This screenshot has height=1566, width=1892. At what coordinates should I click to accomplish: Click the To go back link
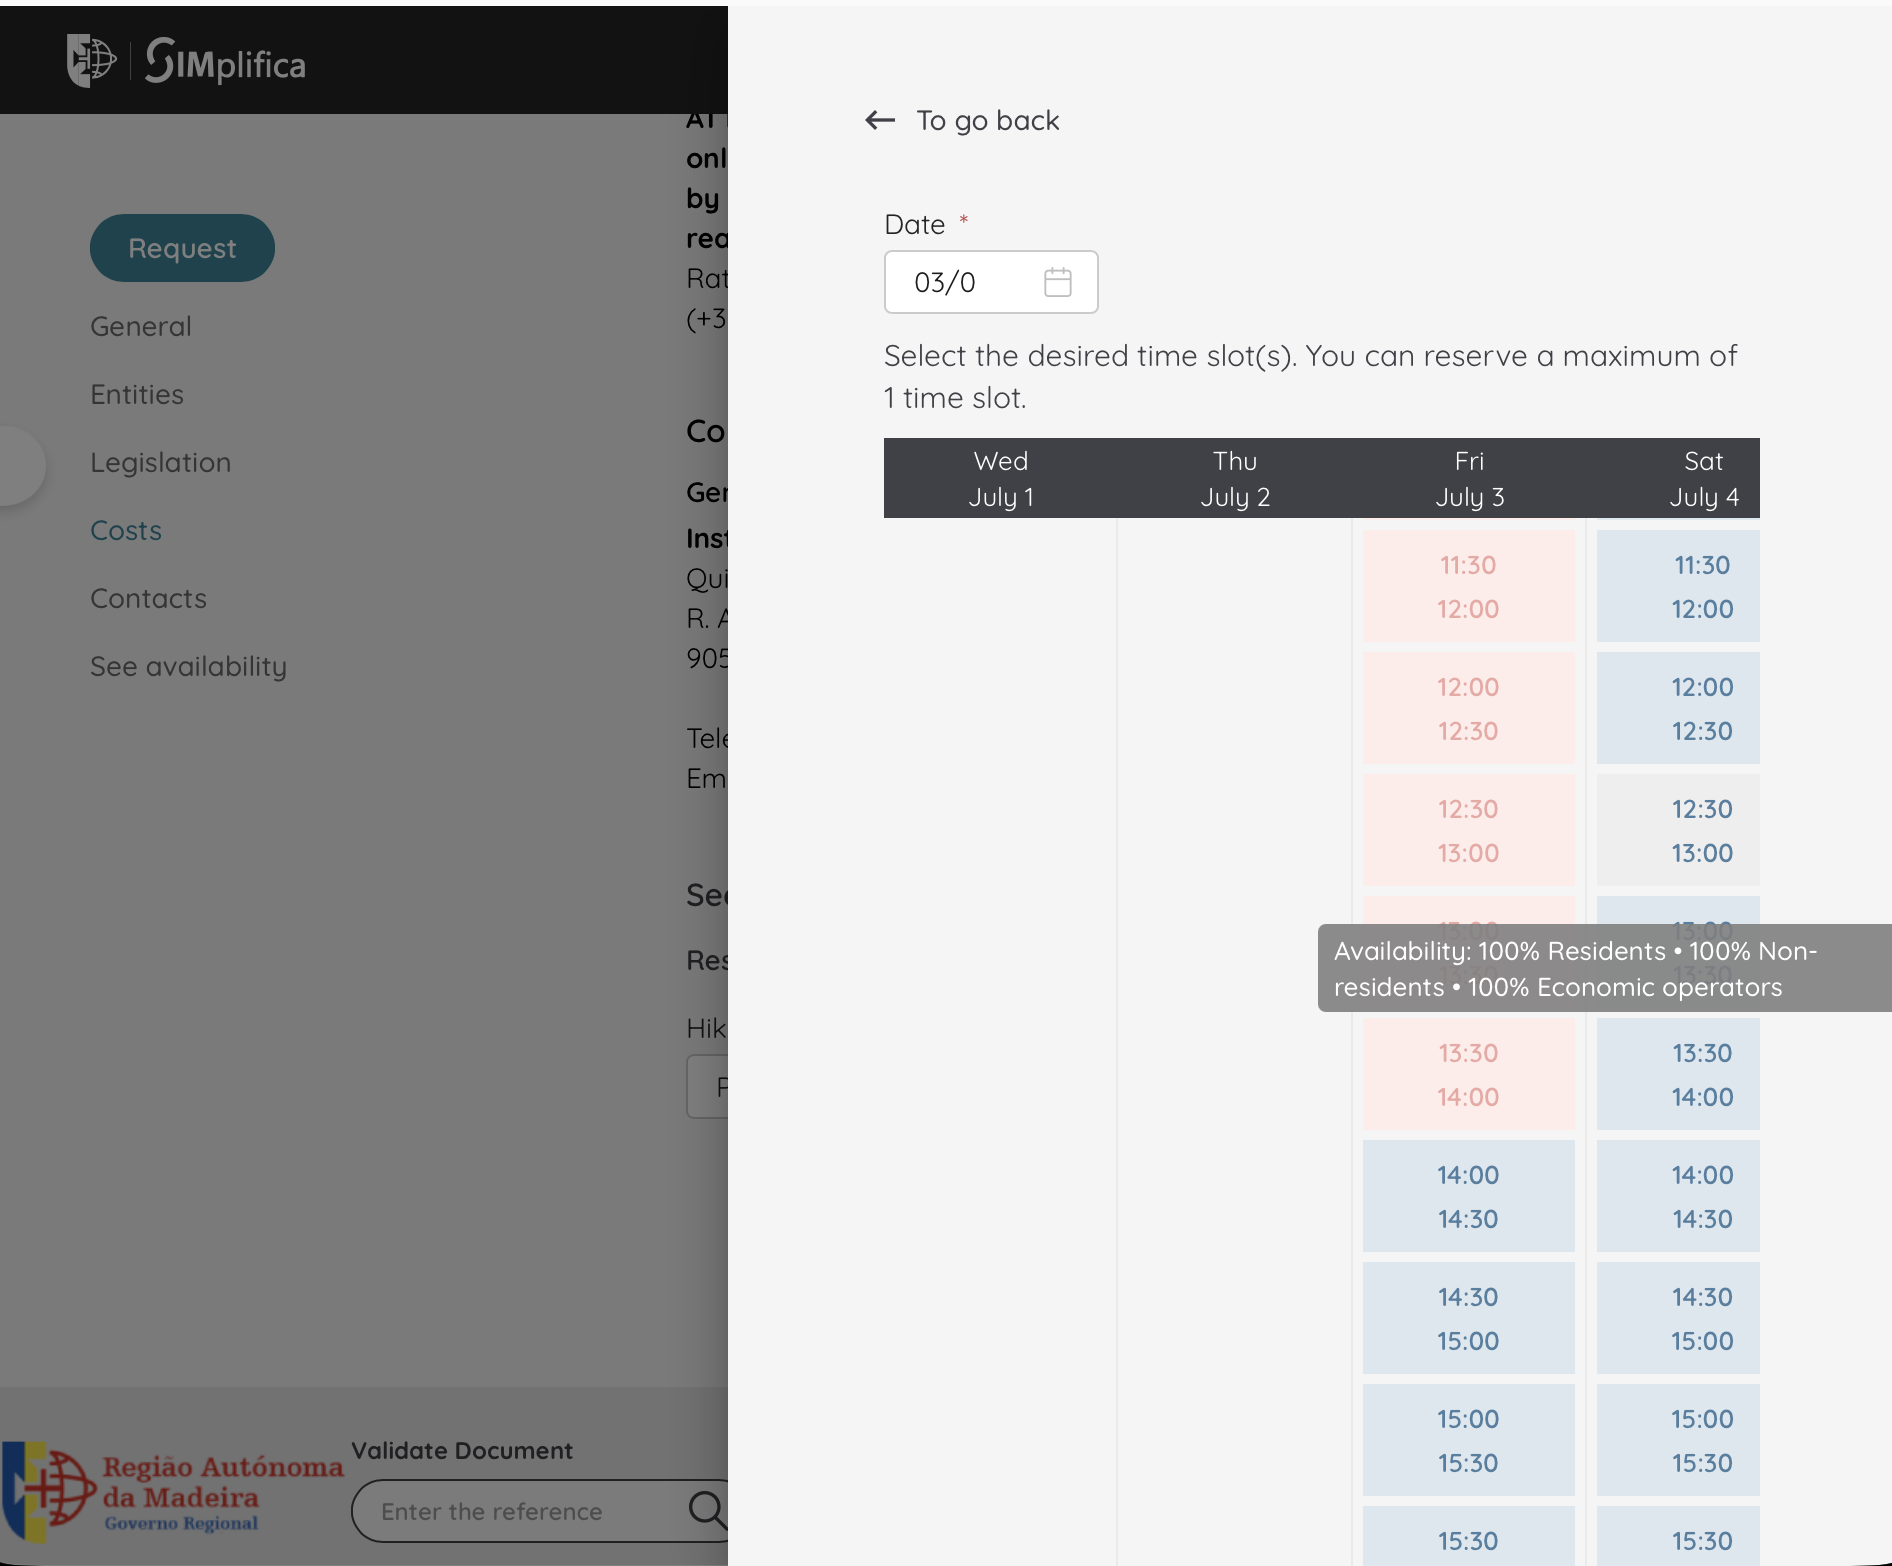pyautogui.click(x=987, y=121)
